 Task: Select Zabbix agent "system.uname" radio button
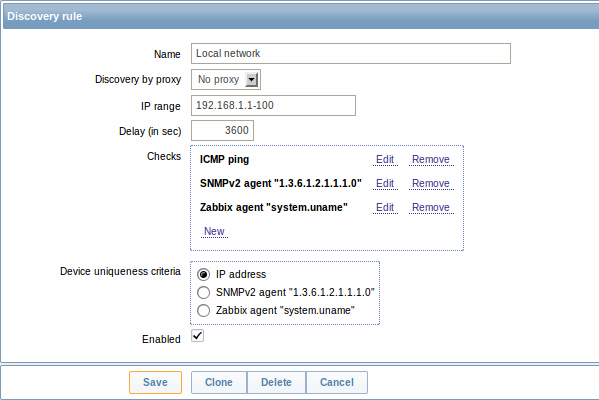203,310
